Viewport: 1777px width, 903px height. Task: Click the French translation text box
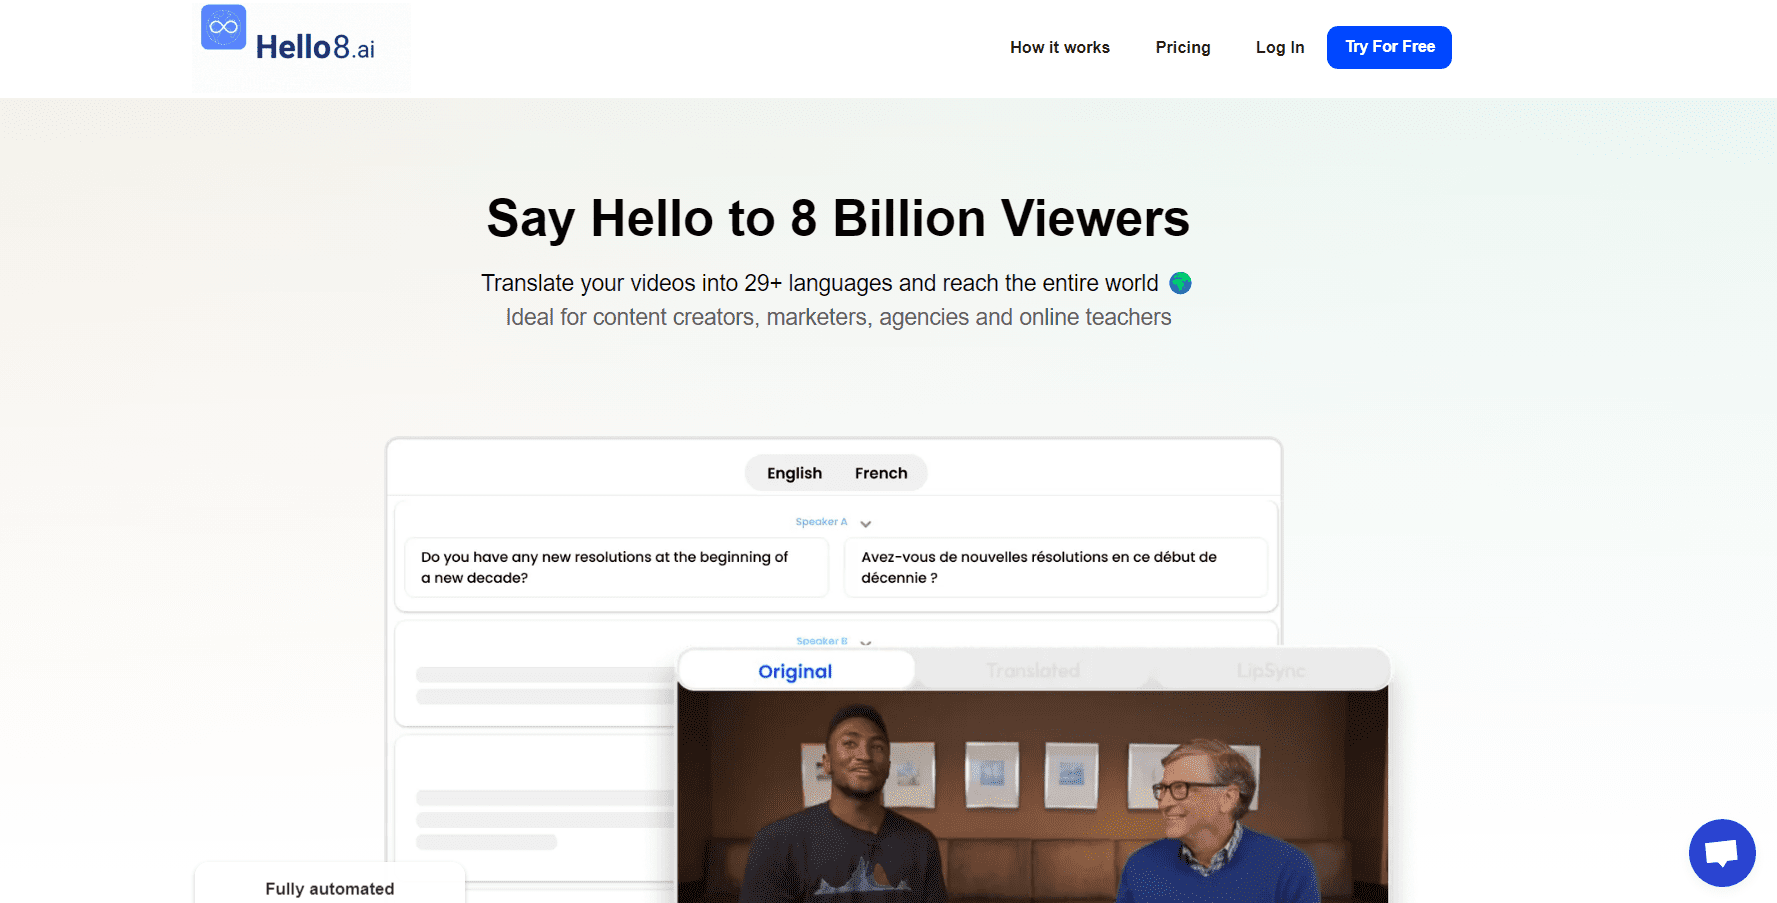[x=1055, y=567]
